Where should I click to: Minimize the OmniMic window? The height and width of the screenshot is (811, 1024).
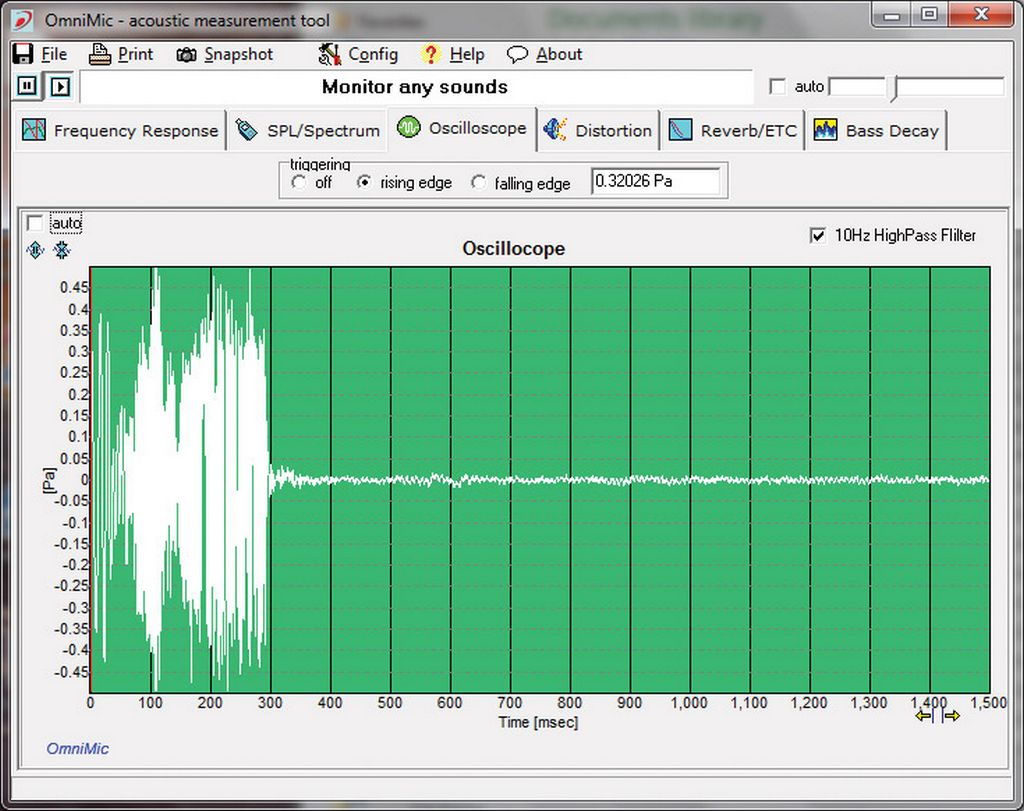pos(893,14)
